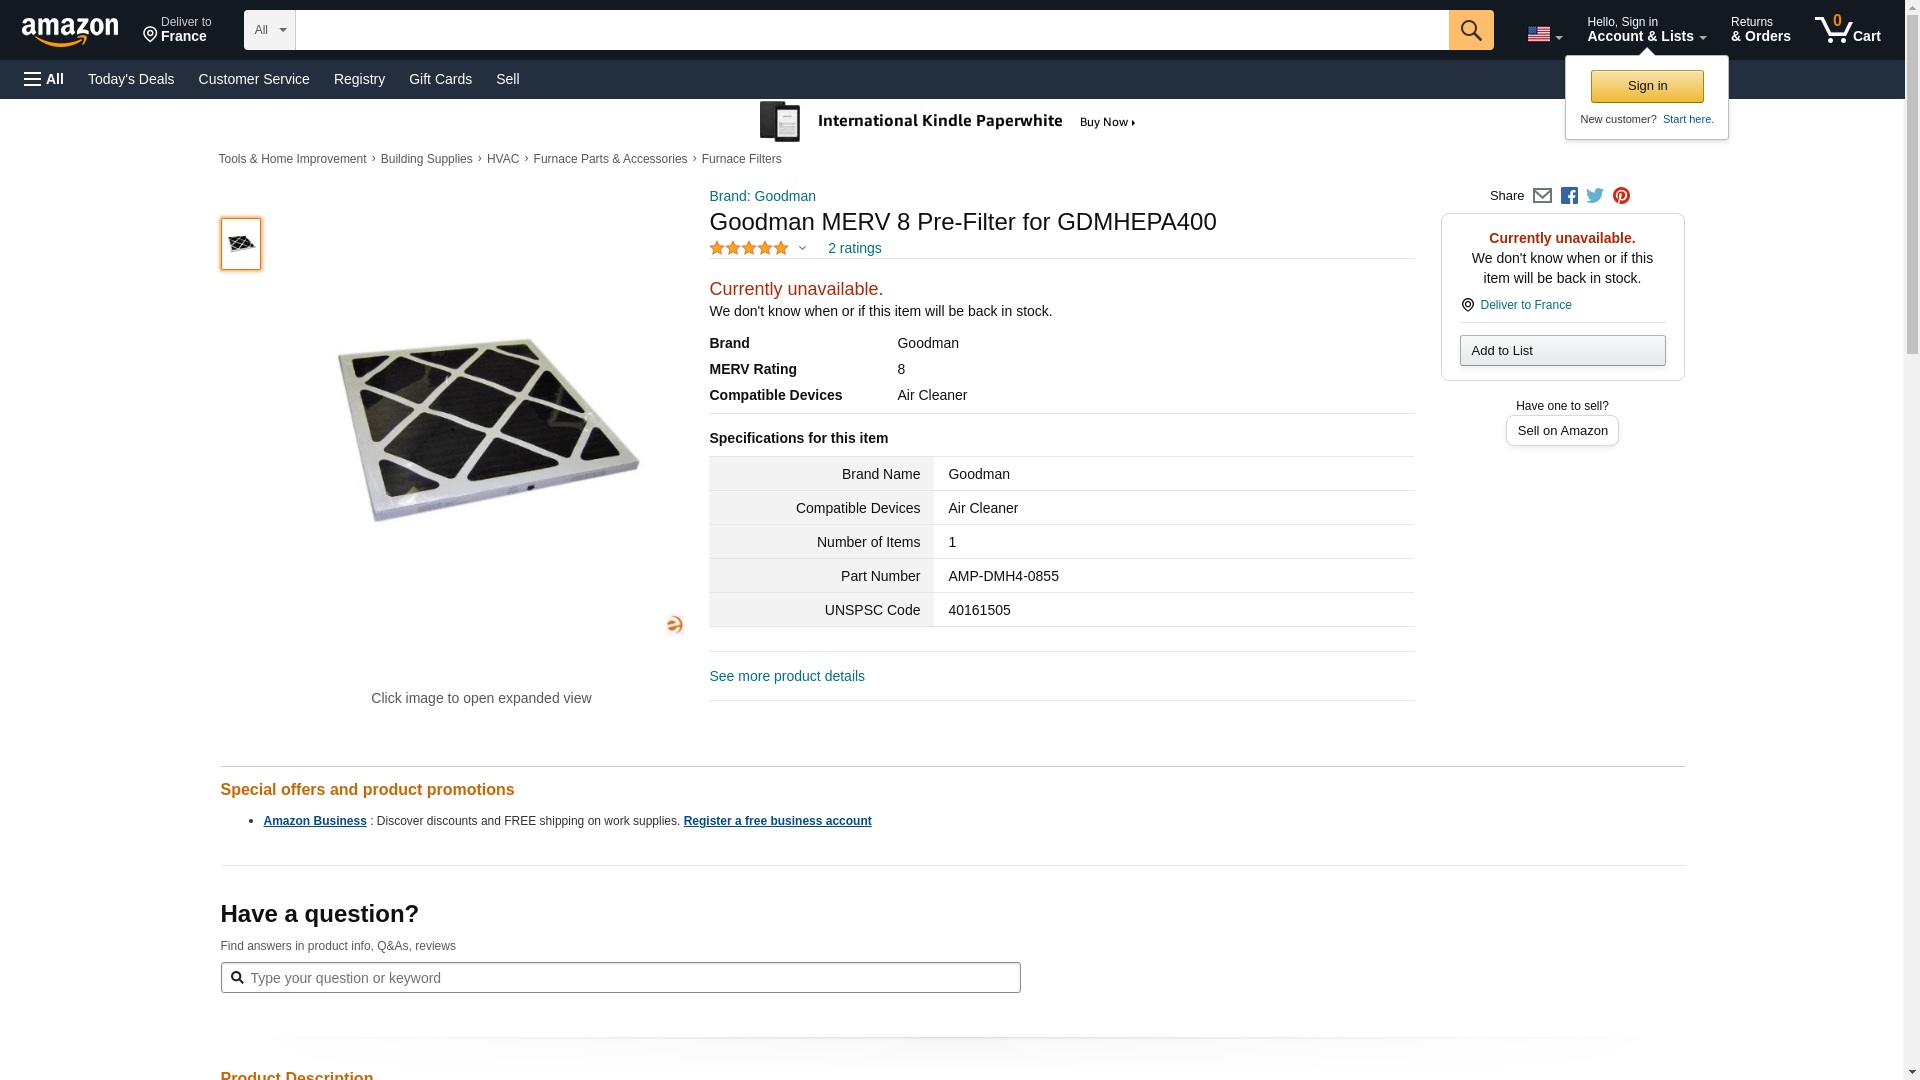Viewport: 1920px width, 1080px height.
Task: Share on Twitter icon
Action: tap(1595, 196)
